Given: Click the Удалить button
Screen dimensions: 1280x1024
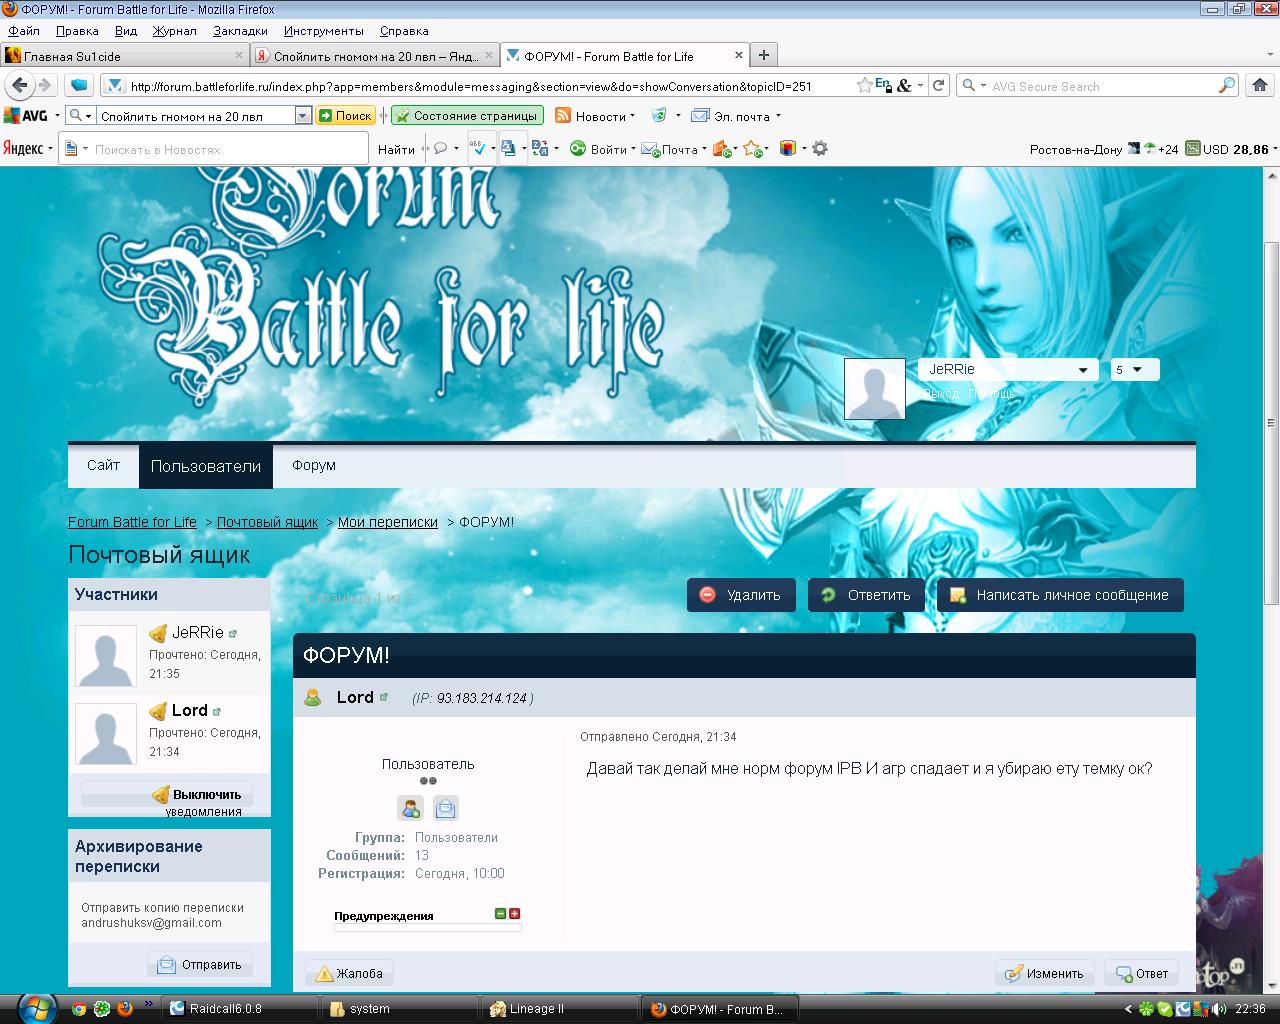Looking at the screenshot, I should (741, 595).
